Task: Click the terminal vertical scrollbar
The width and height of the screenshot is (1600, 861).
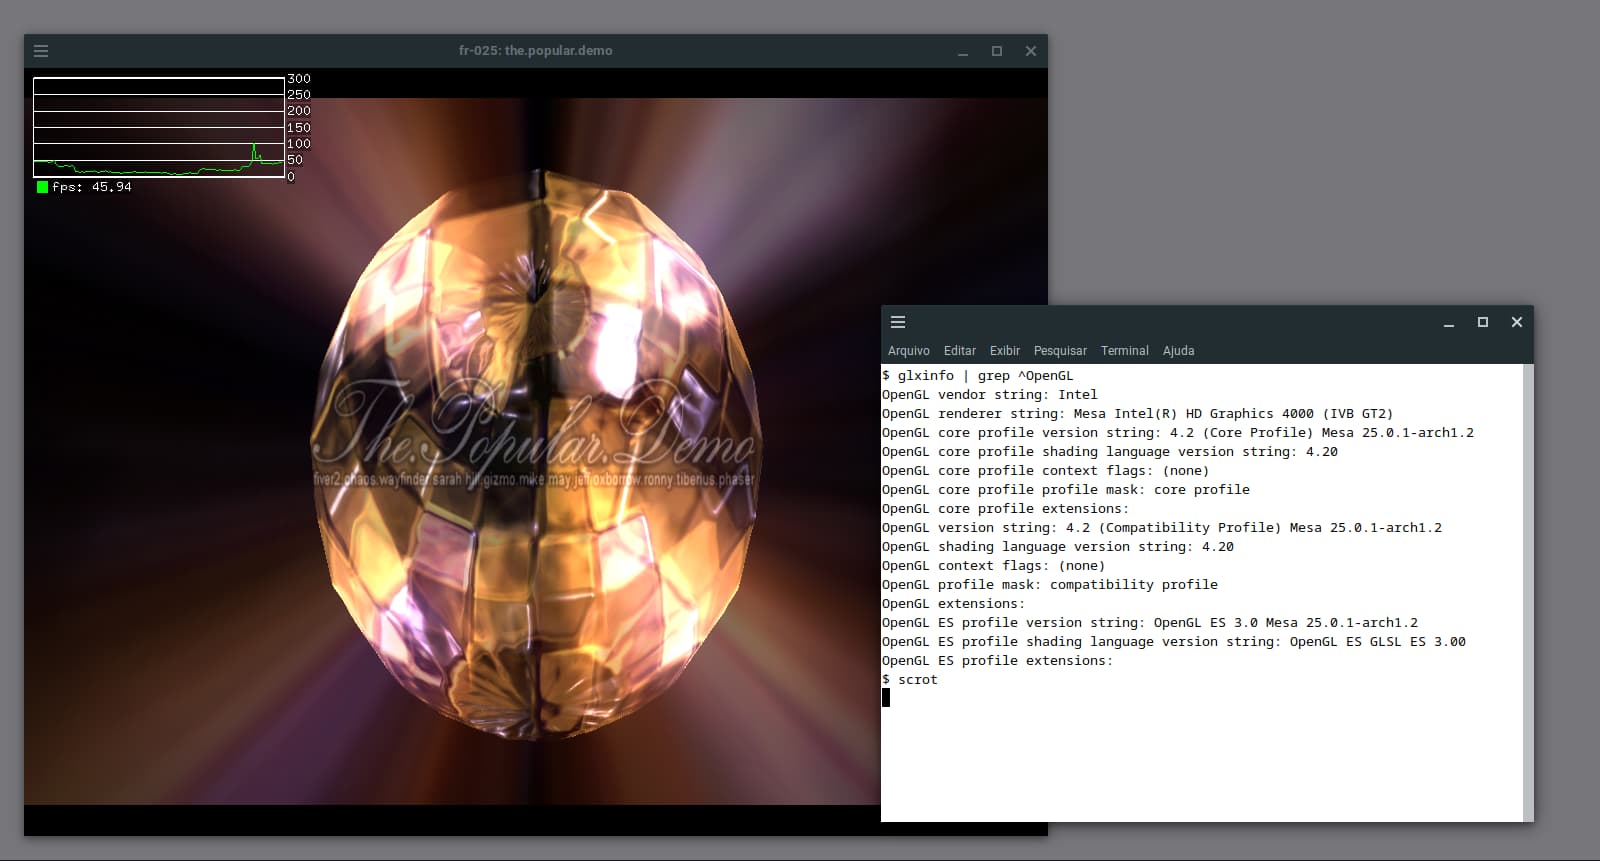Action: click(1528, 593)
